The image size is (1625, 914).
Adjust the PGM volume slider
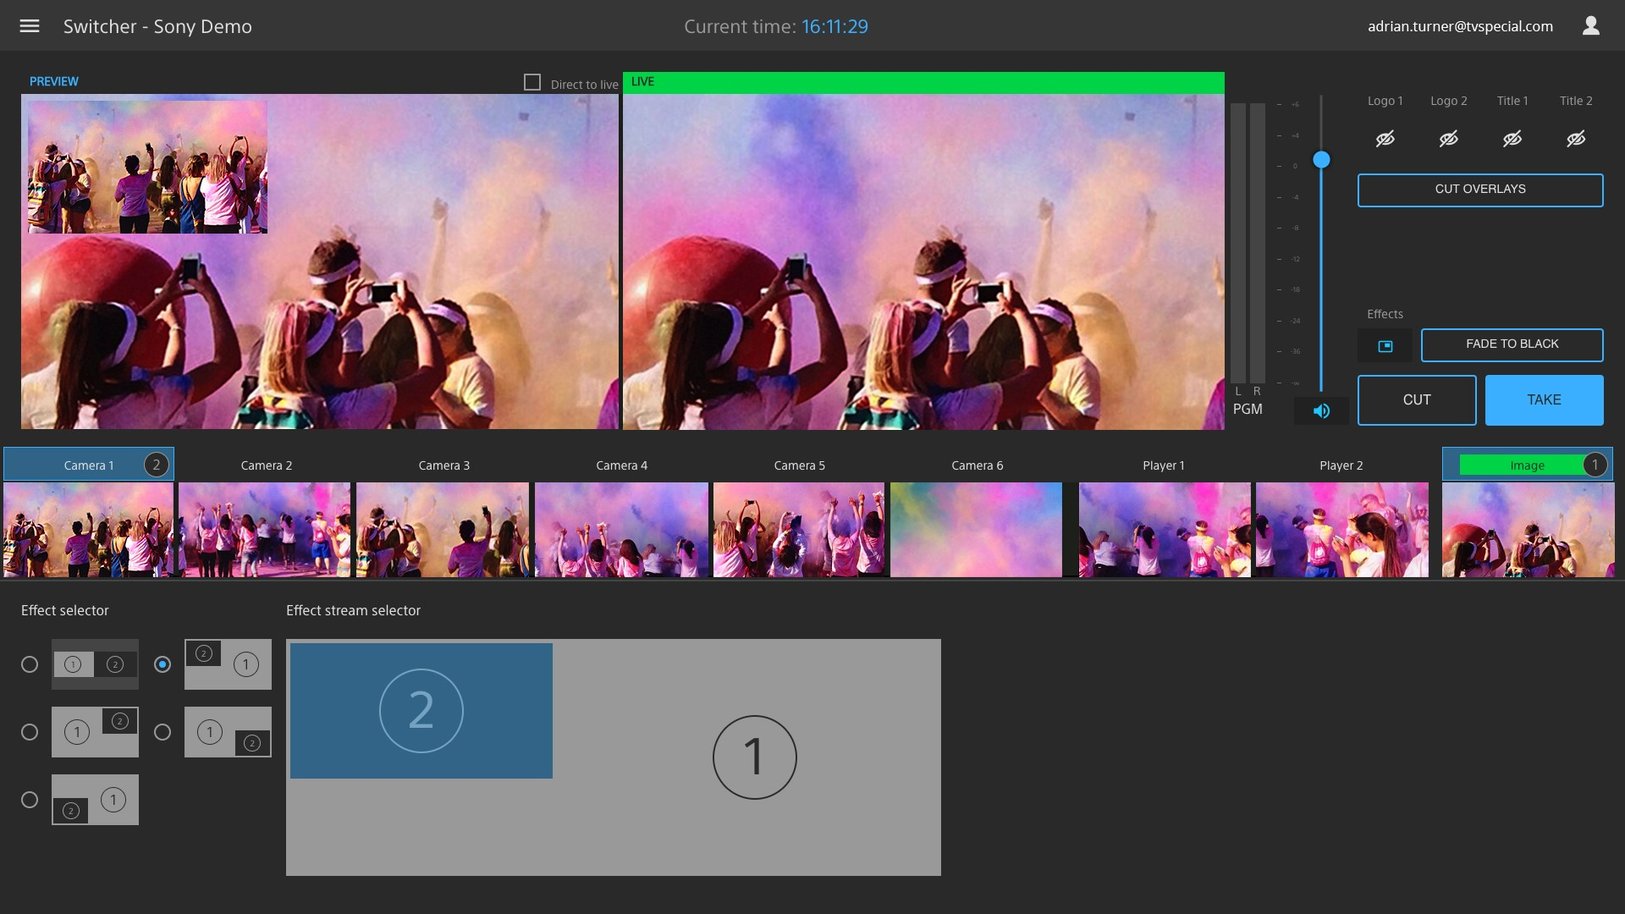click(x=1322, y=159)
